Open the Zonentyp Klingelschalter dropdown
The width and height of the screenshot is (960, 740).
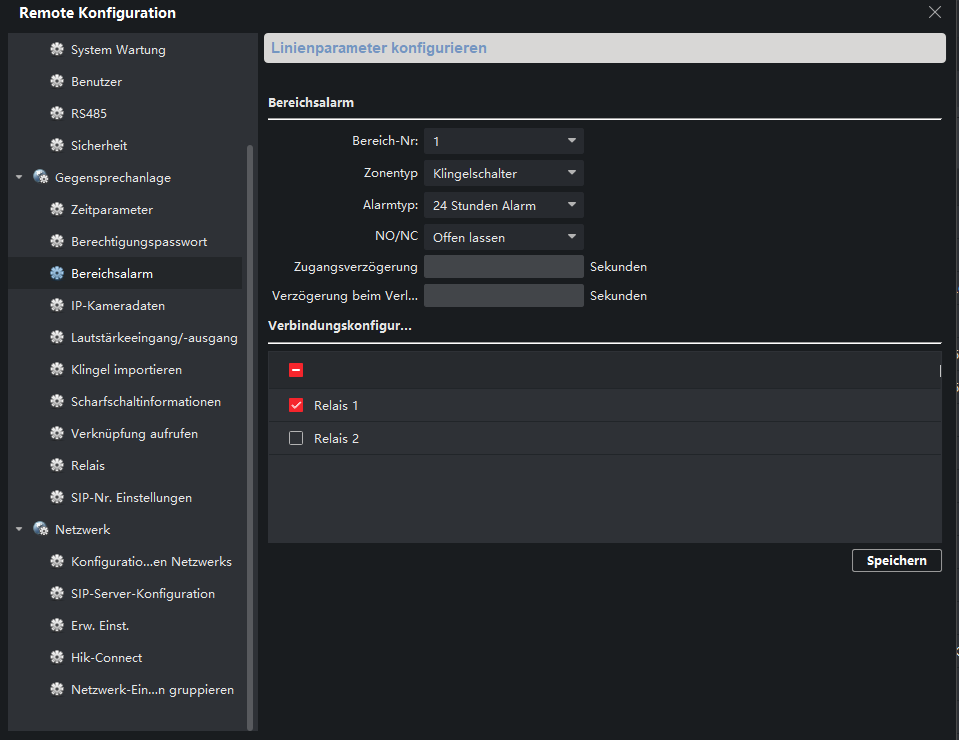click(x=504, y=173)
